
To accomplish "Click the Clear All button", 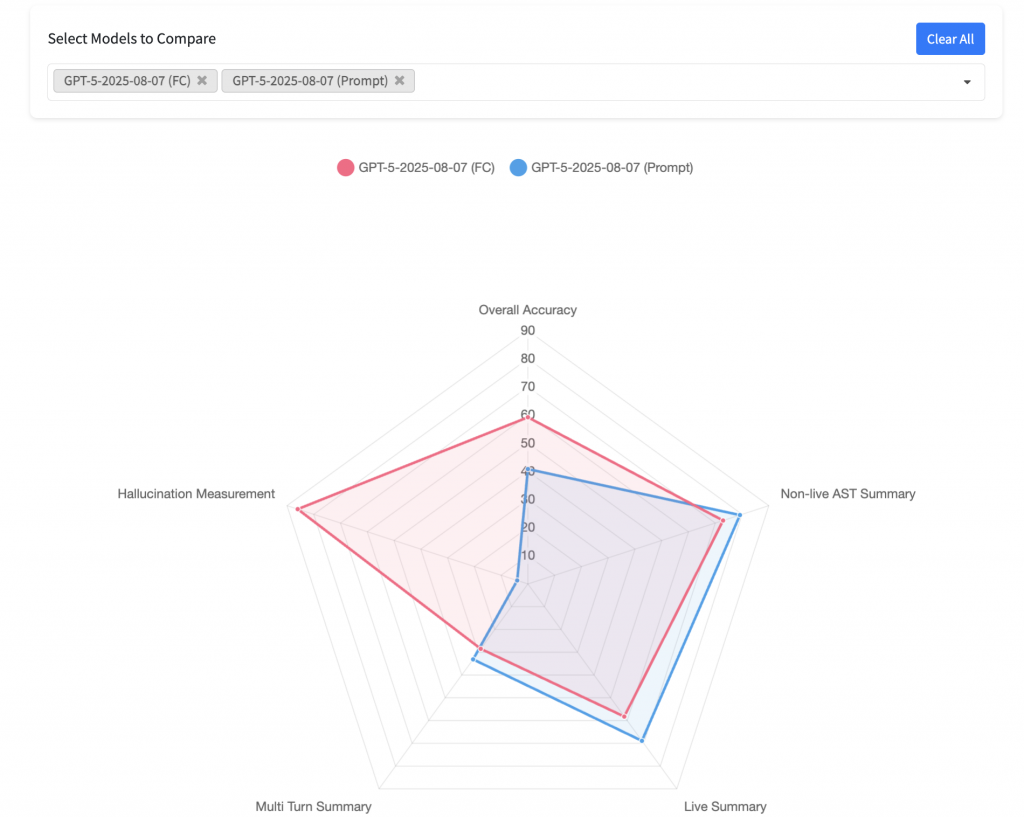I will pyautogui.click(x=950, y=39).
